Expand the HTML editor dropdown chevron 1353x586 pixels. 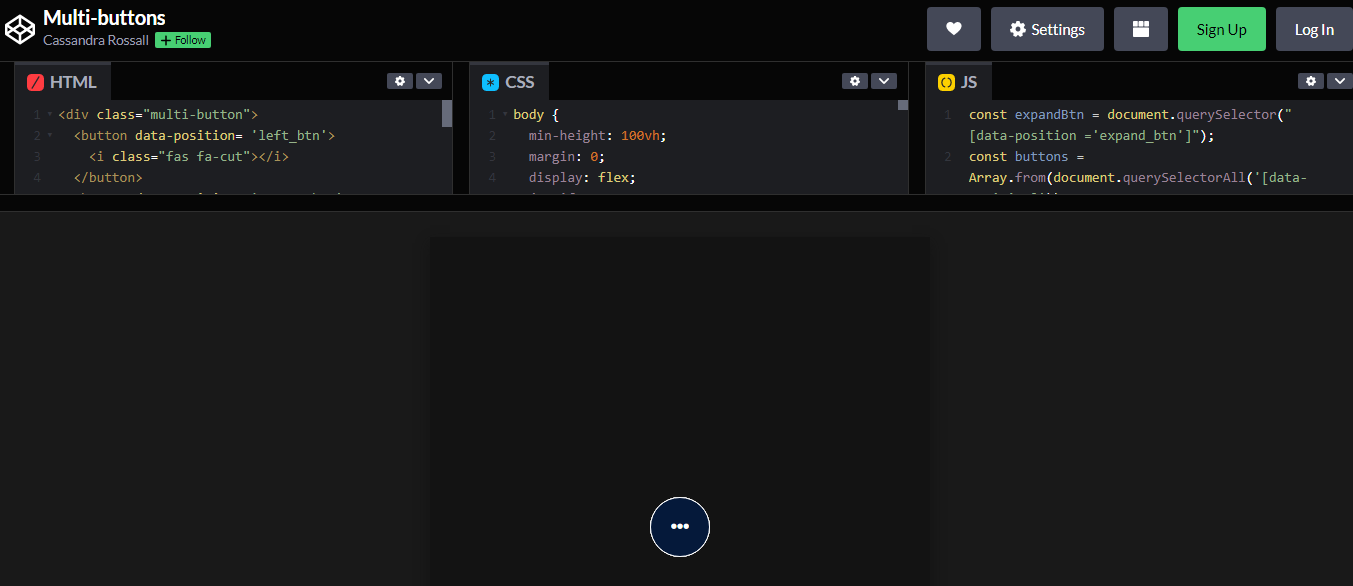click(429, 81)
